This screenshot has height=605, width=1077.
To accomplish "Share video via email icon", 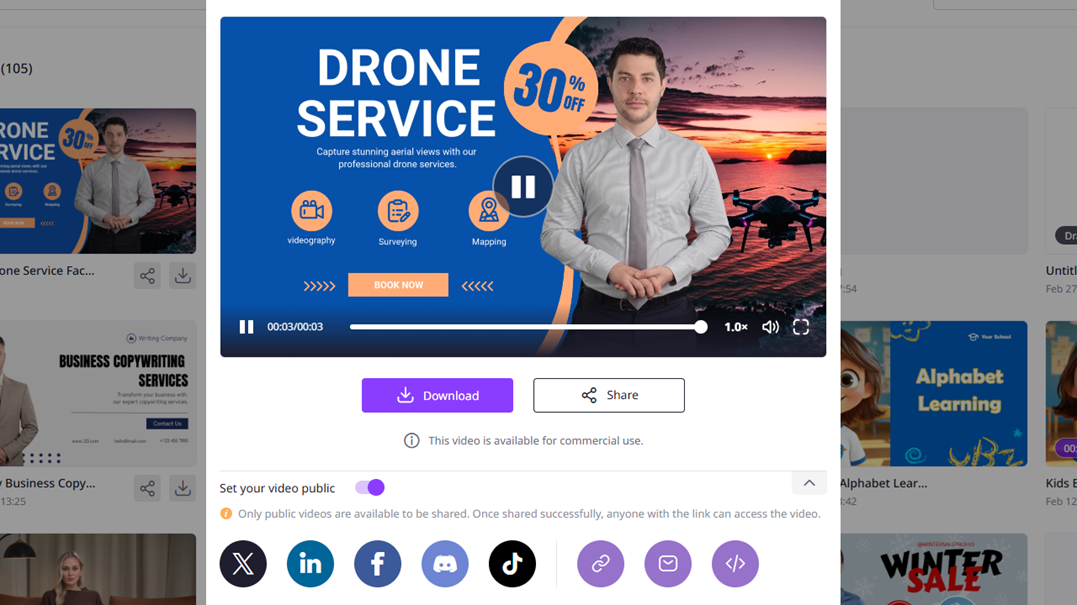I will click(x=668, y=564).
